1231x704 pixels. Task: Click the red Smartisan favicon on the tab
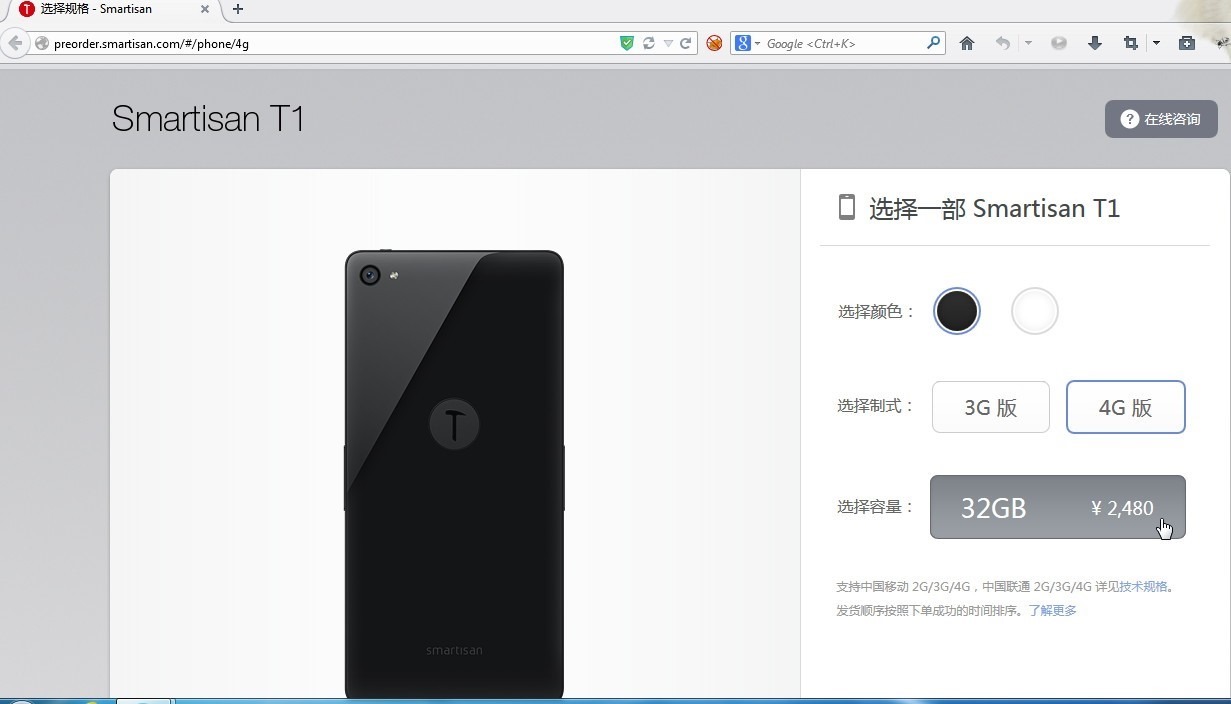coord(27,9)
